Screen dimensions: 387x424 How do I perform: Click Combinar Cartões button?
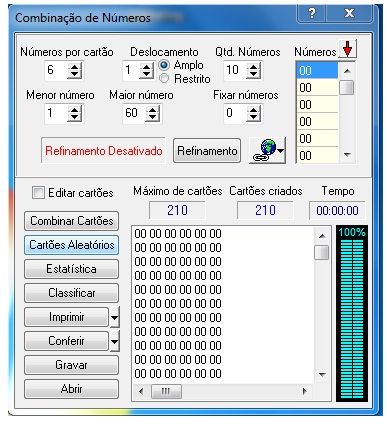71,221
